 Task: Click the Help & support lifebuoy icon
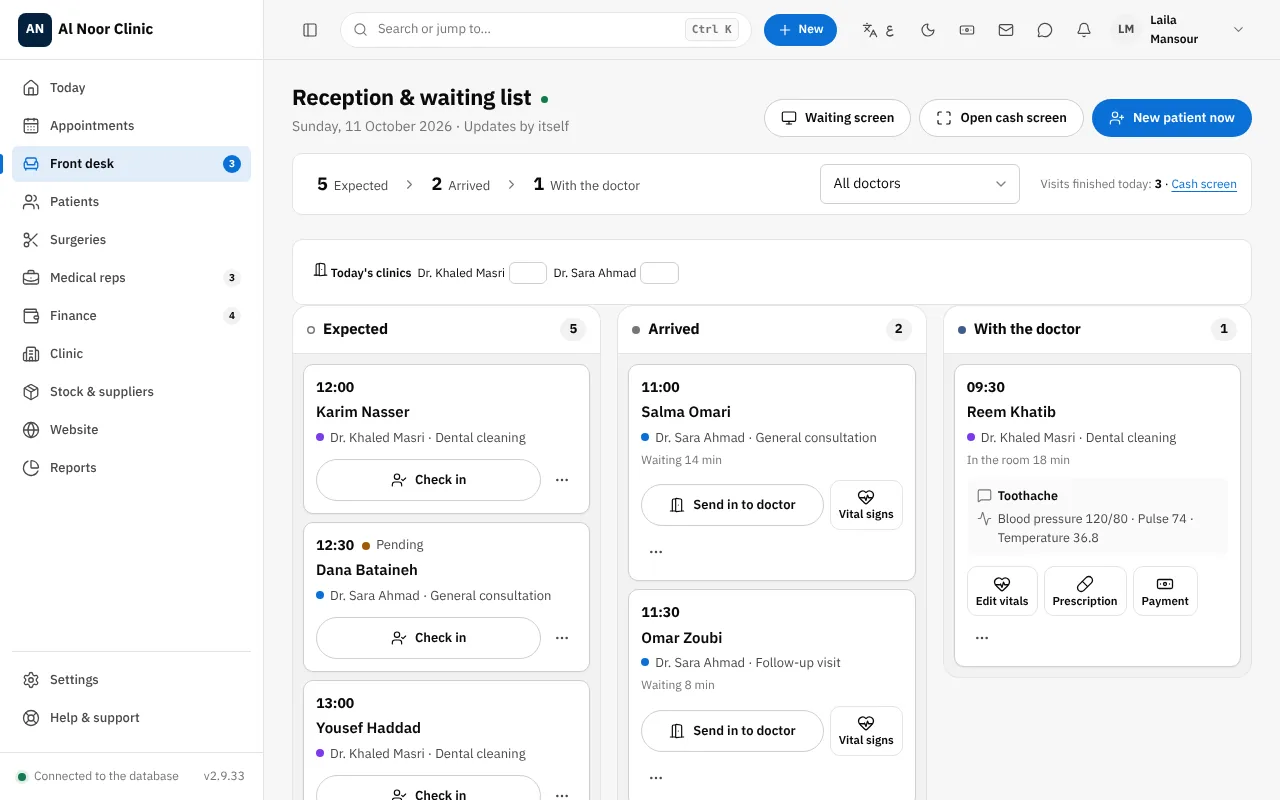[x=31, y=718]
